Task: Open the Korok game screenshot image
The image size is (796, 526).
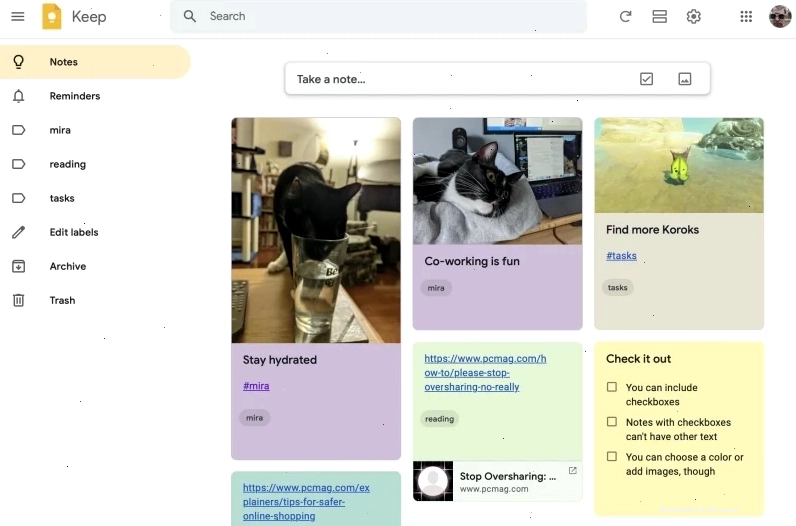Action: click(x=679, y=166)
